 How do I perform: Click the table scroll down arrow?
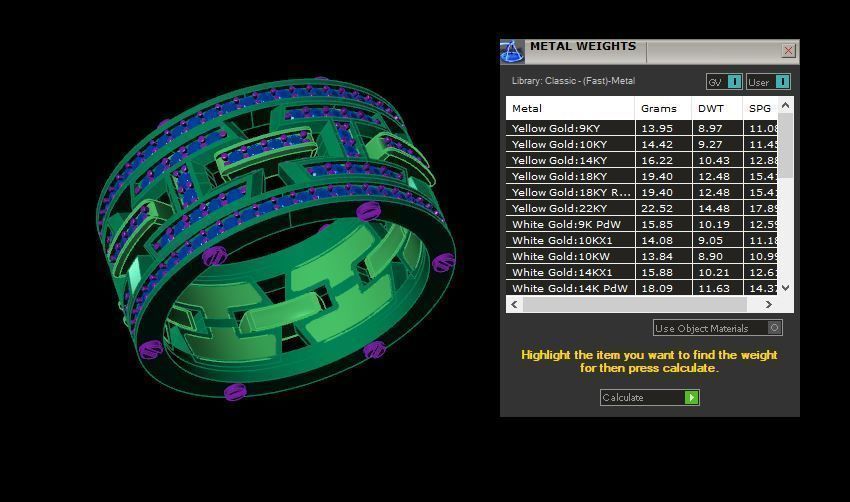click(x=785, y=288)
